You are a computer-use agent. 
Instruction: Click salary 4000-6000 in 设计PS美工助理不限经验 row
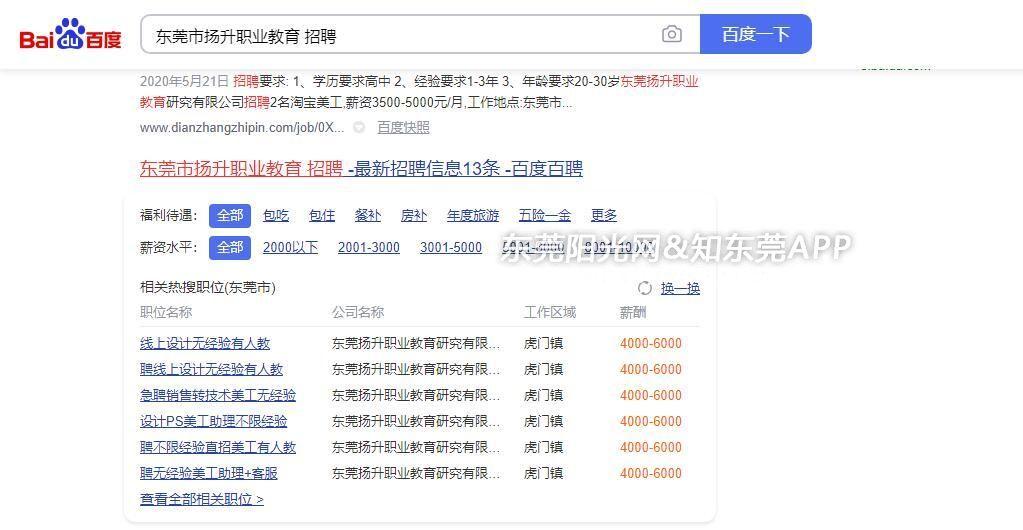point(650,422)
